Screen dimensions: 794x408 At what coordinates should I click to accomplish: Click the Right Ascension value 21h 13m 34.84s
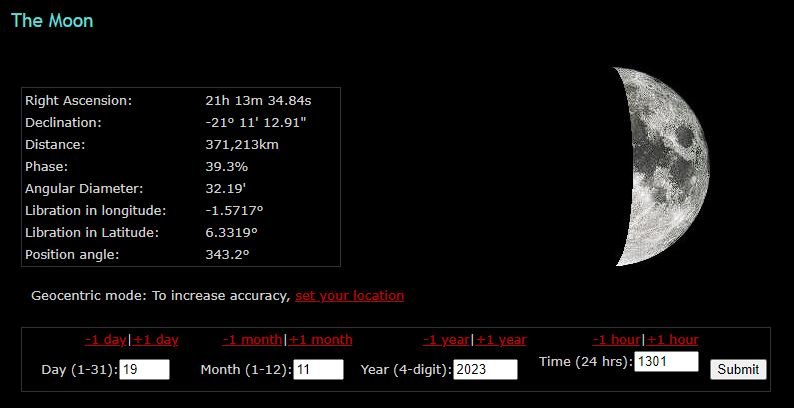pos(258,101)
